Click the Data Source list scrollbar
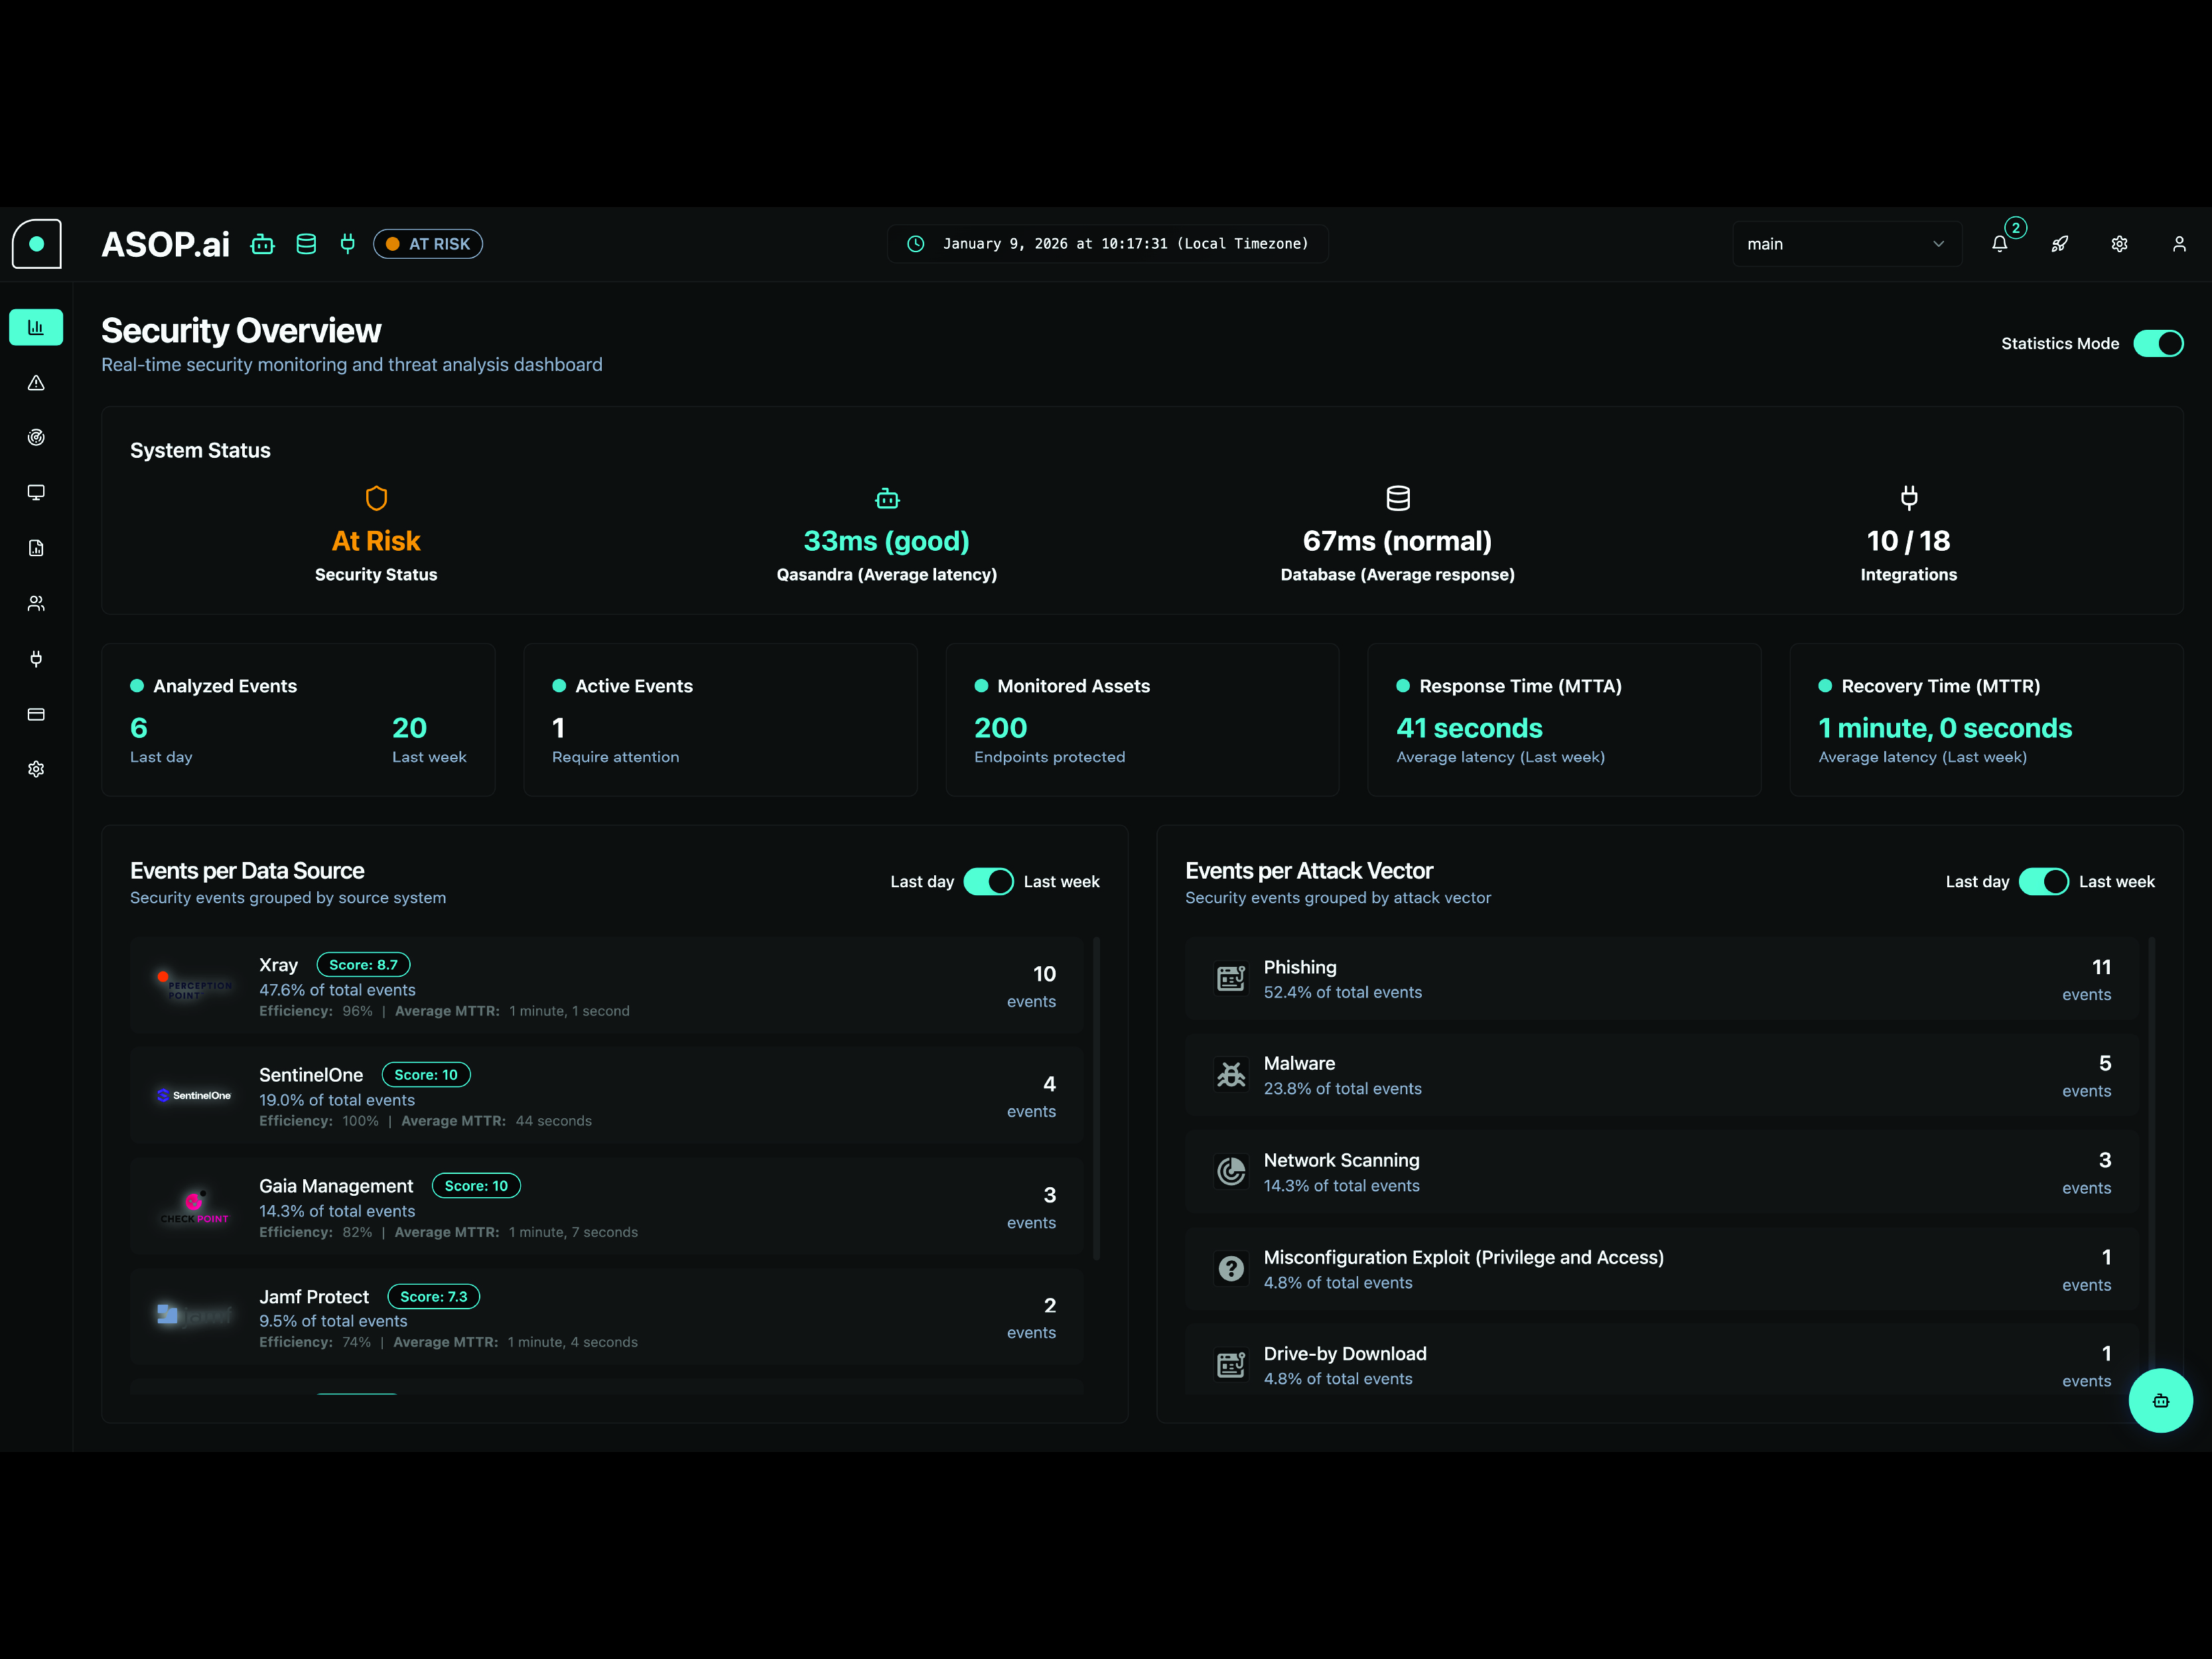 (1097, 1097)
